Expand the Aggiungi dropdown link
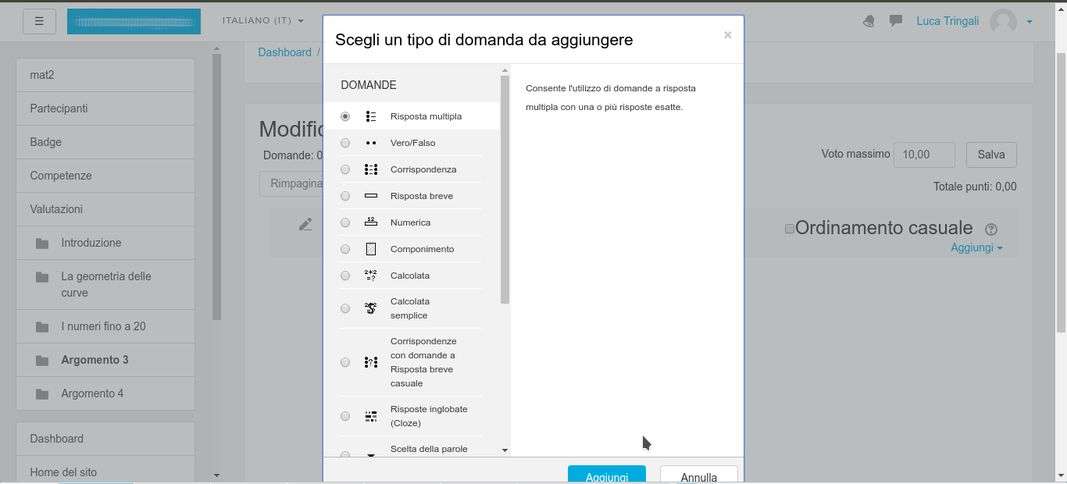The width and height of the screenshot is (1067, 484). tap(976, 248)
